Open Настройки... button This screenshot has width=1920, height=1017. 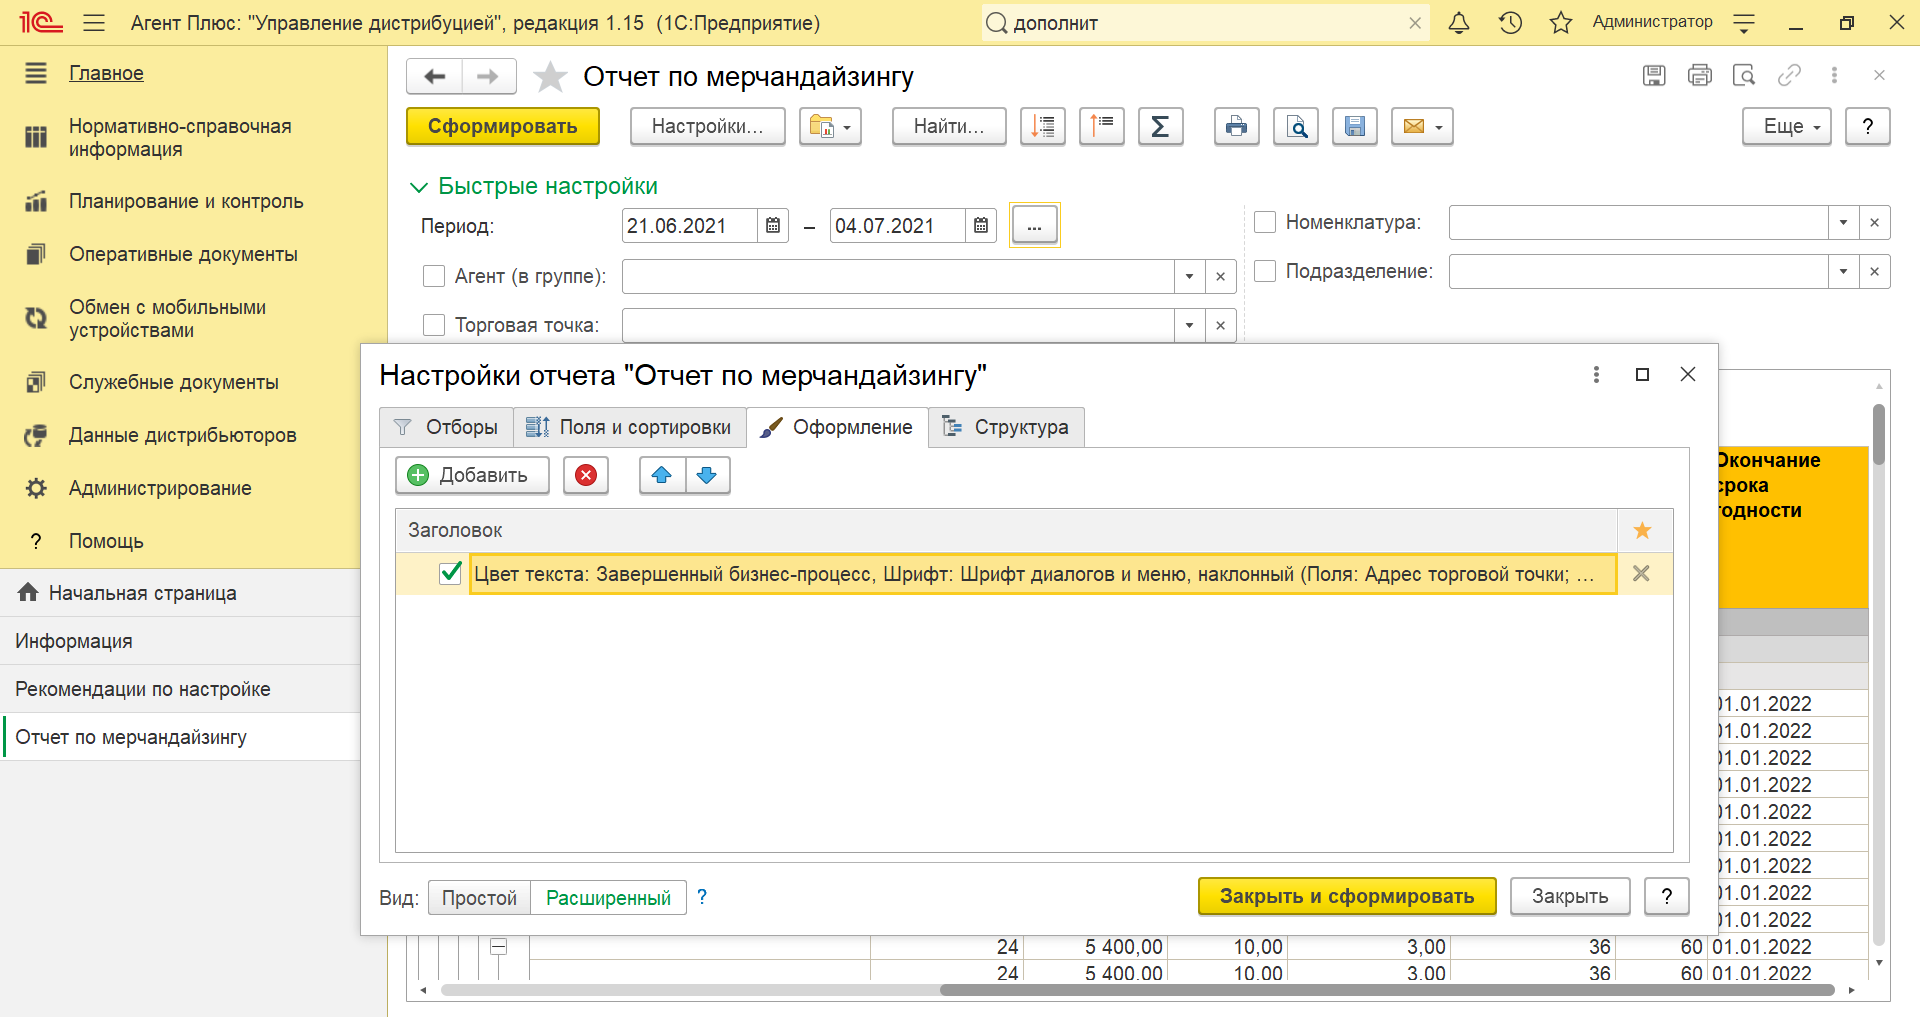click(708, 126)
